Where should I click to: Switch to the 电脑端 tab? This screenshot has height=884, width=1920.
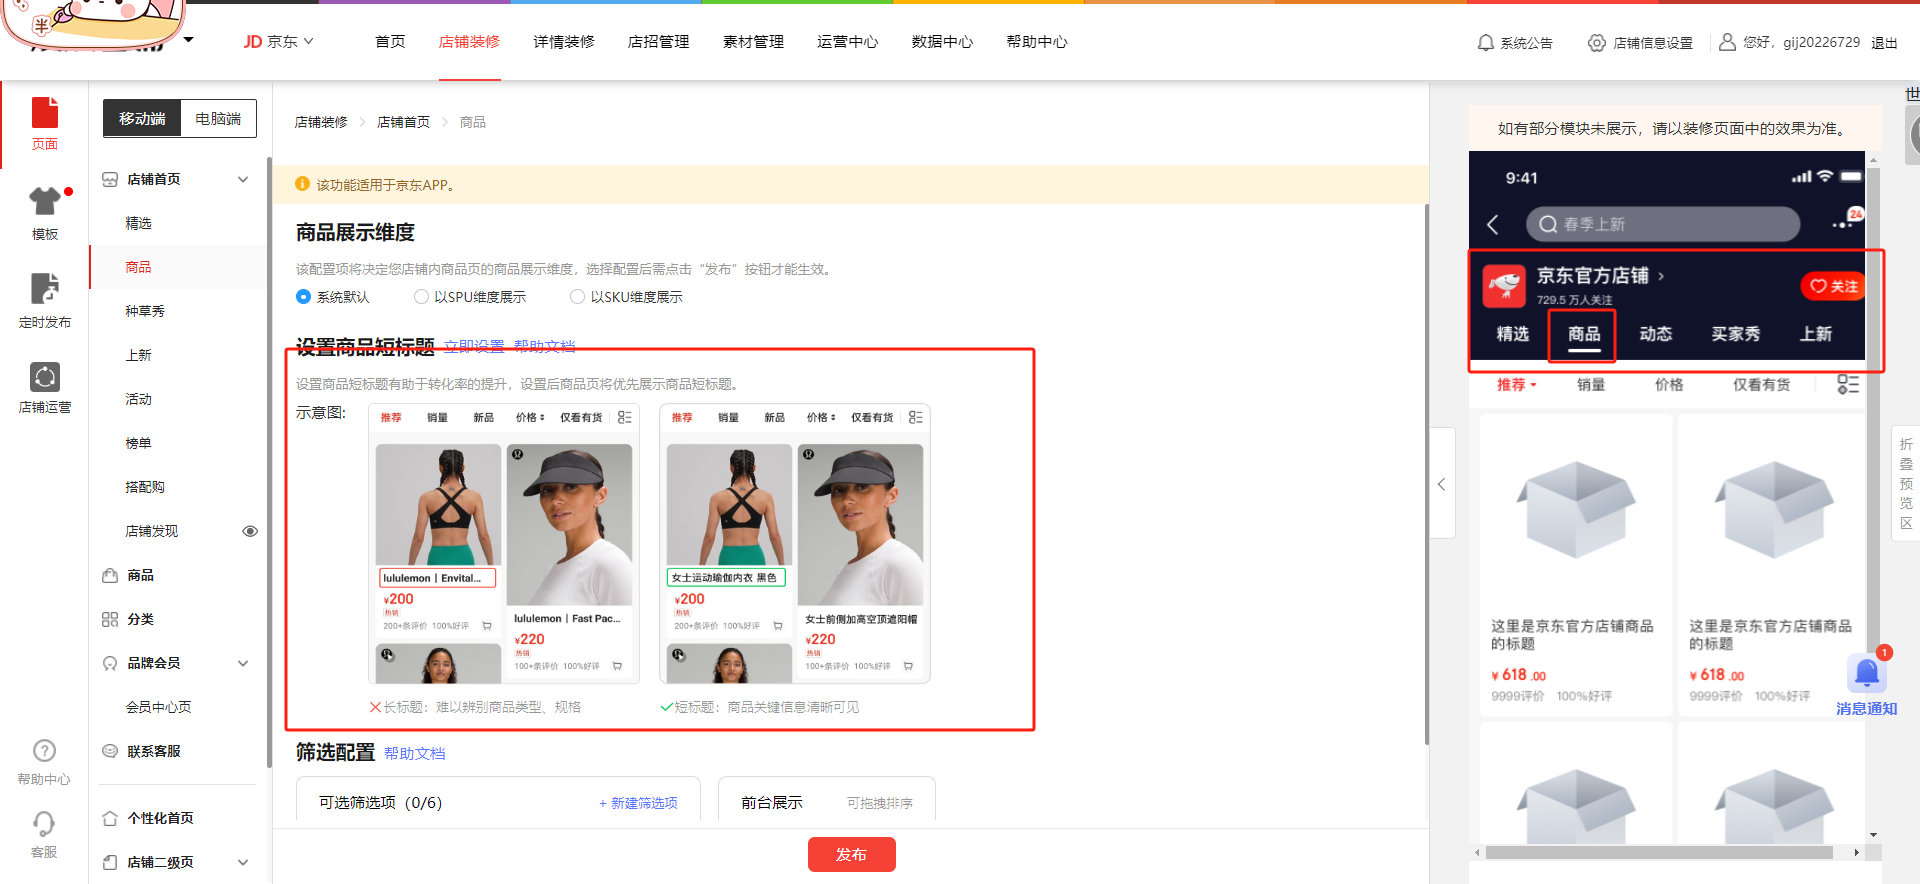coord(218,119)
